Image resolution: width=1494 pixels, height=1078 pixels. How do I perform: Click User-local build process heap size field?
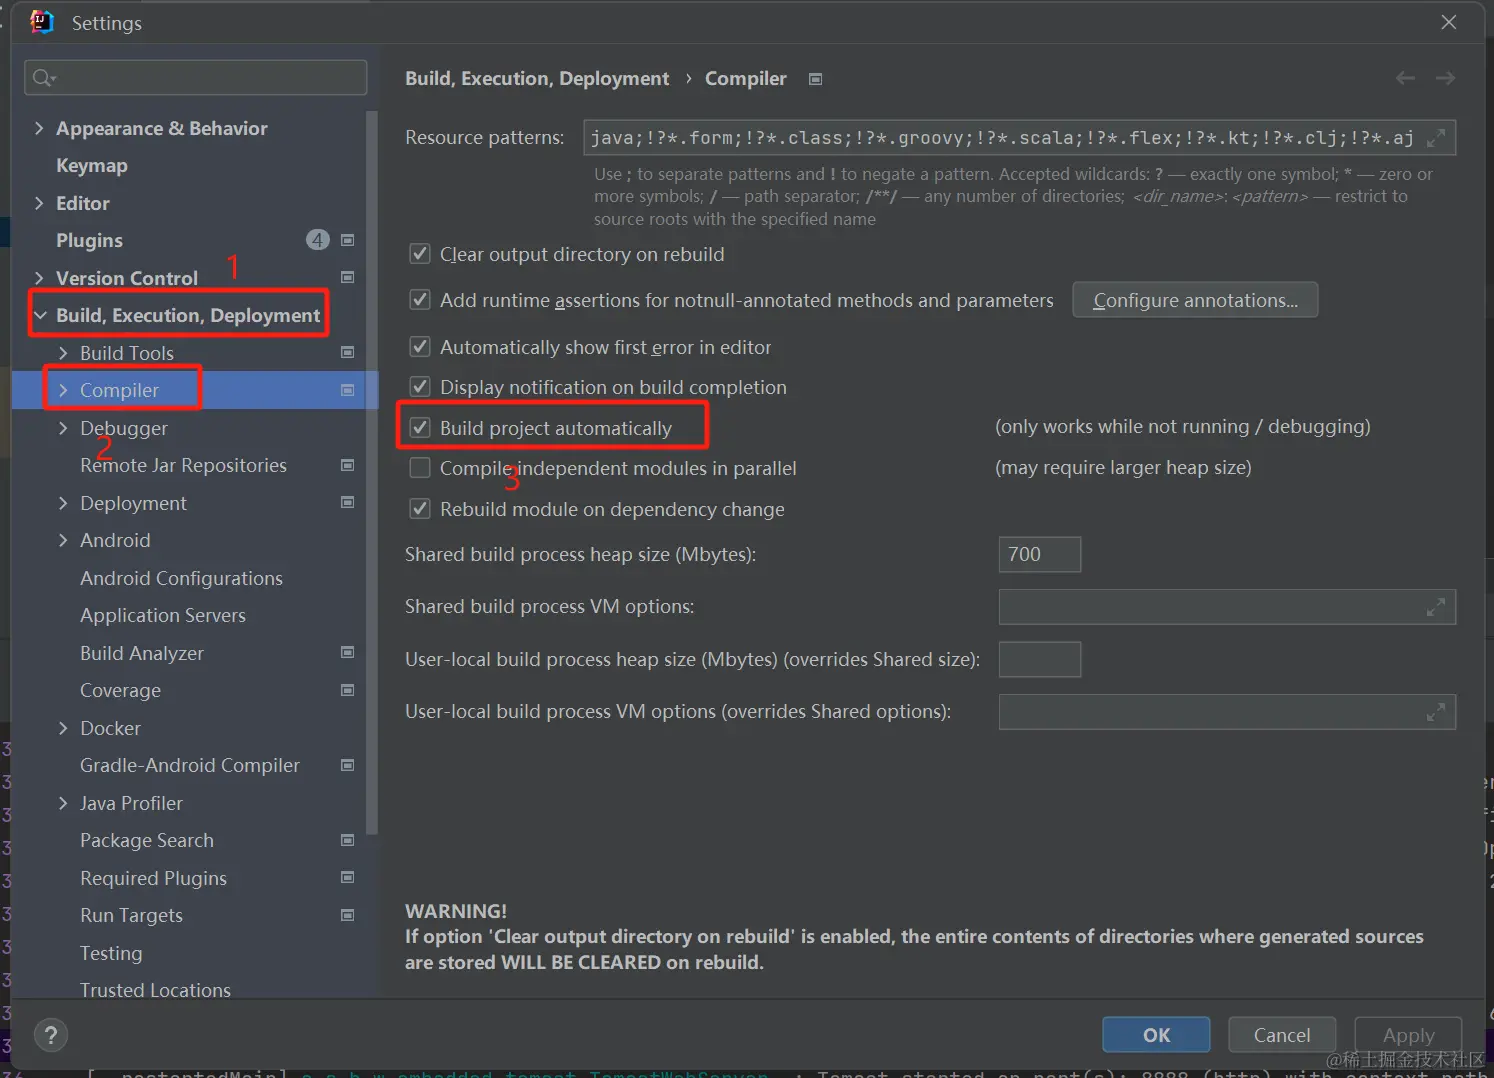pos(1040,660)
